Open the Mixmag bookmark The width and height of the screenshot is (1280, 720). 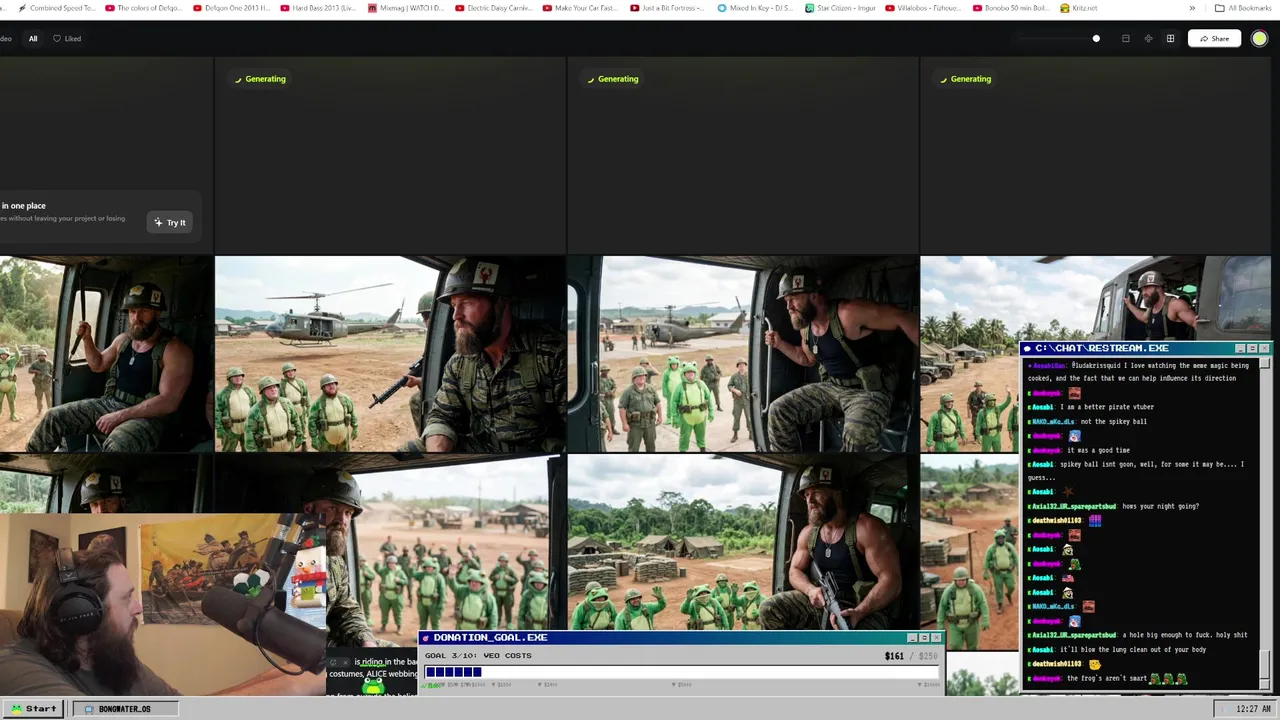click(x=406, y=8)
